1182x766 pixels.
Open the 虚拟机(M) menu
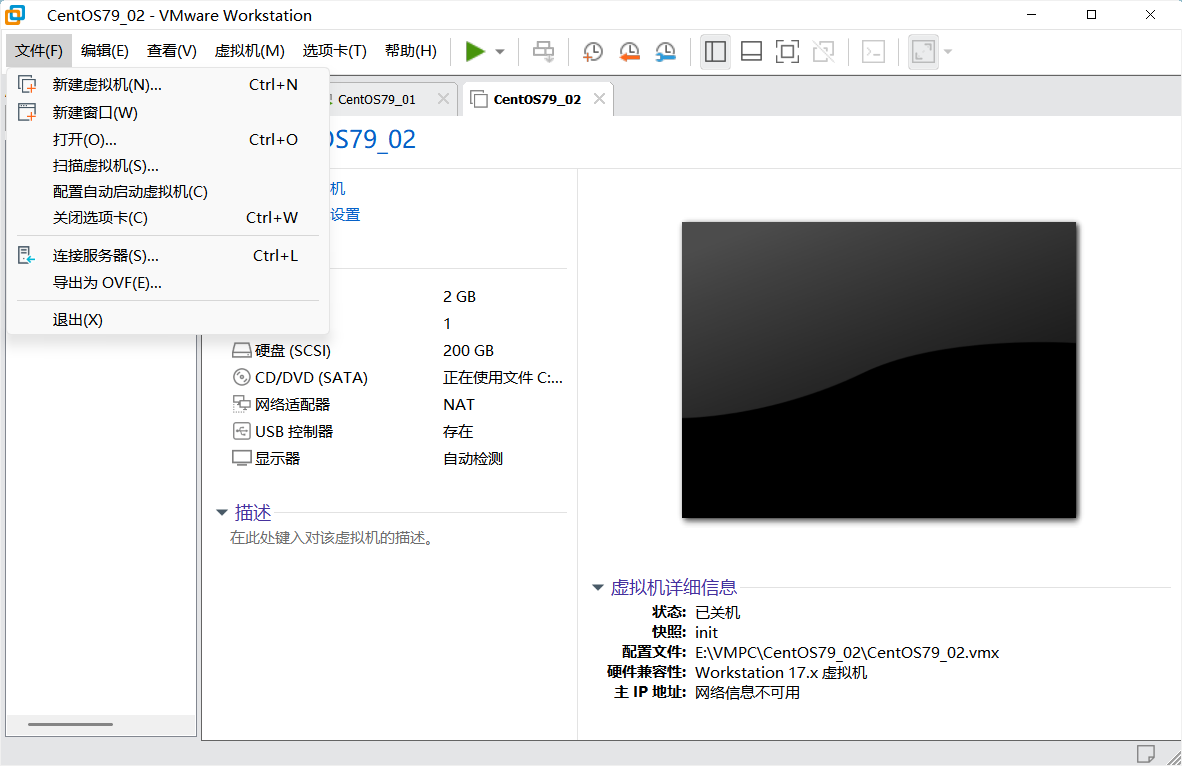coord(250,51)
